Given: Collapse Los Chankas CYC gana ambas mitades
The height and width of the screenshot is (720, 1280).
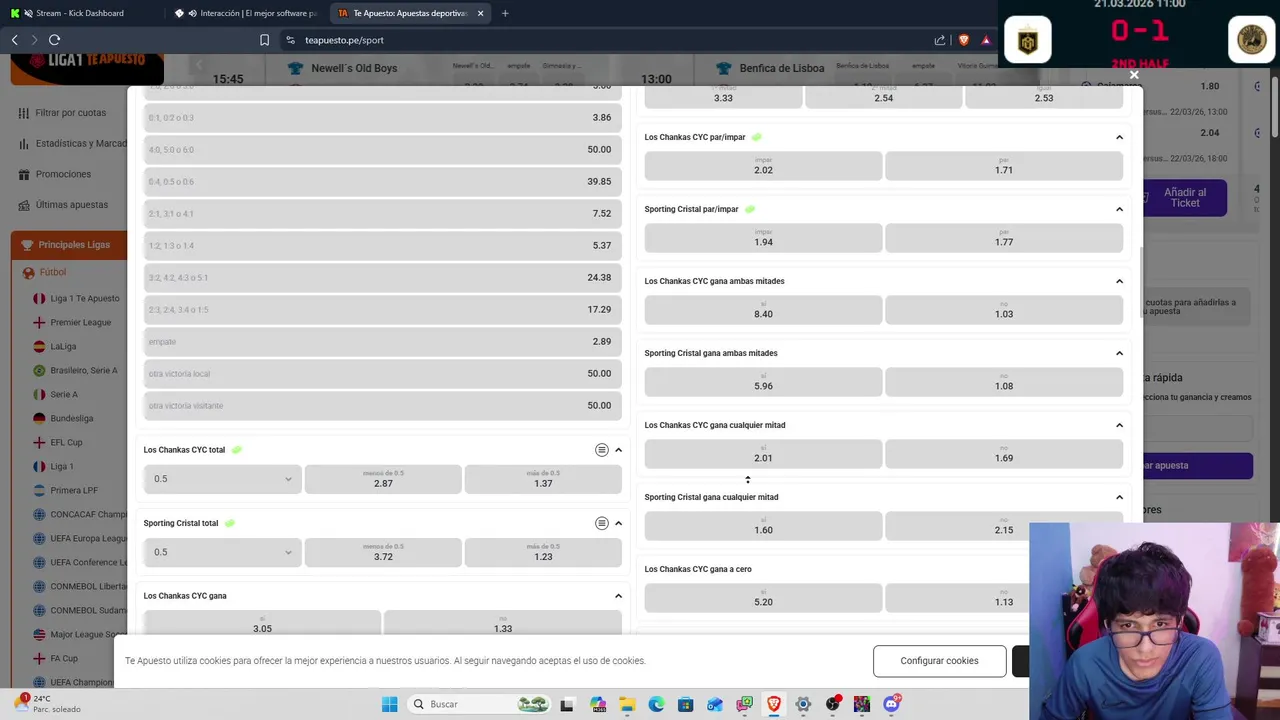Looking at the screenshot, I should 1119,281.
